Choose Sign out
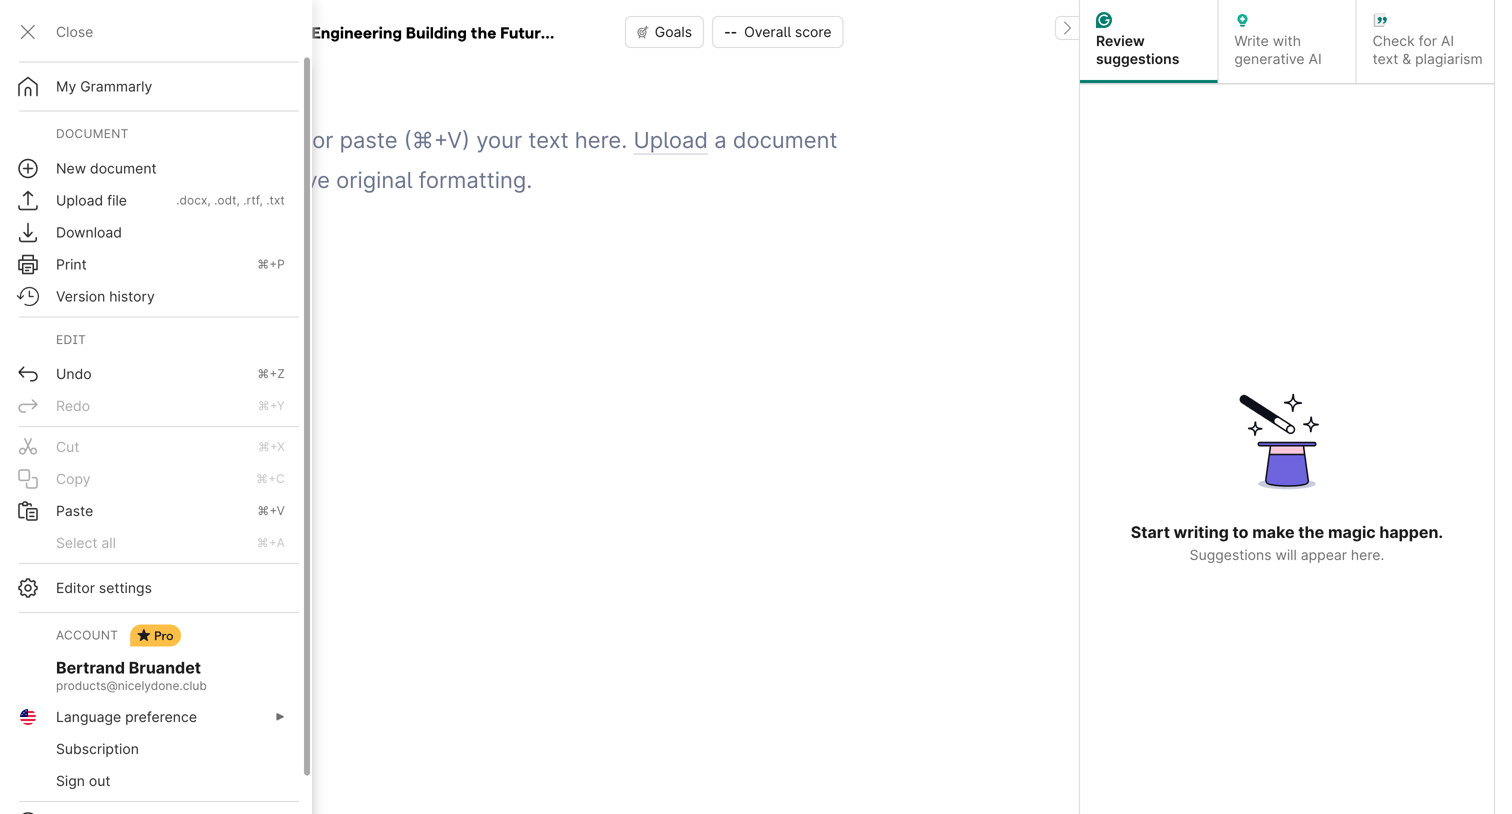Image resolution: width=1512 pixels, height=814 pixels. [83, 781]
